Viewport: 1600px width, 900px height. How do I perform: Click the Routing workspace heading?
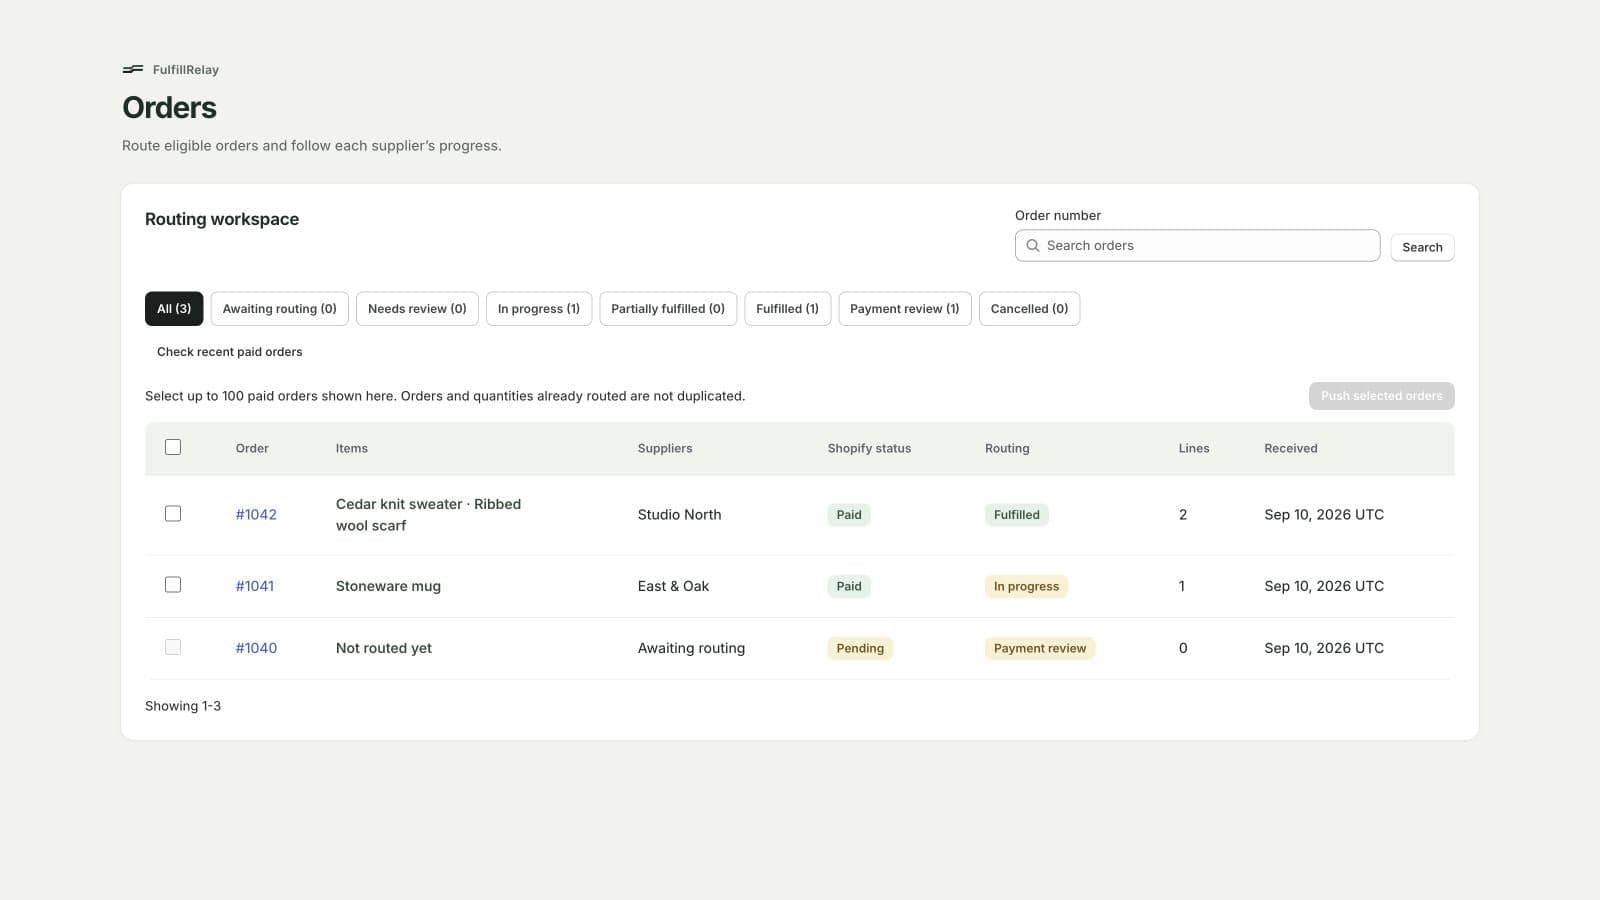(x=222, y=219)
